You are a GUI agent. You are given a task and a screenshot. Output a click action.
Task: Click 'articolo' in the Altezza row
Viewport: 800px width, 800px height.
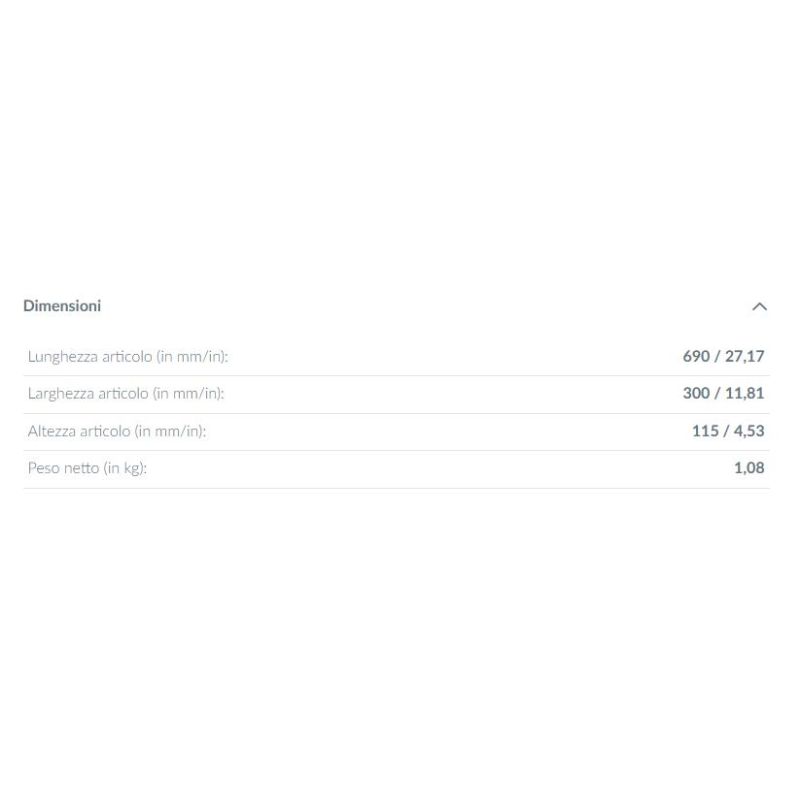(x=106, y=431)
